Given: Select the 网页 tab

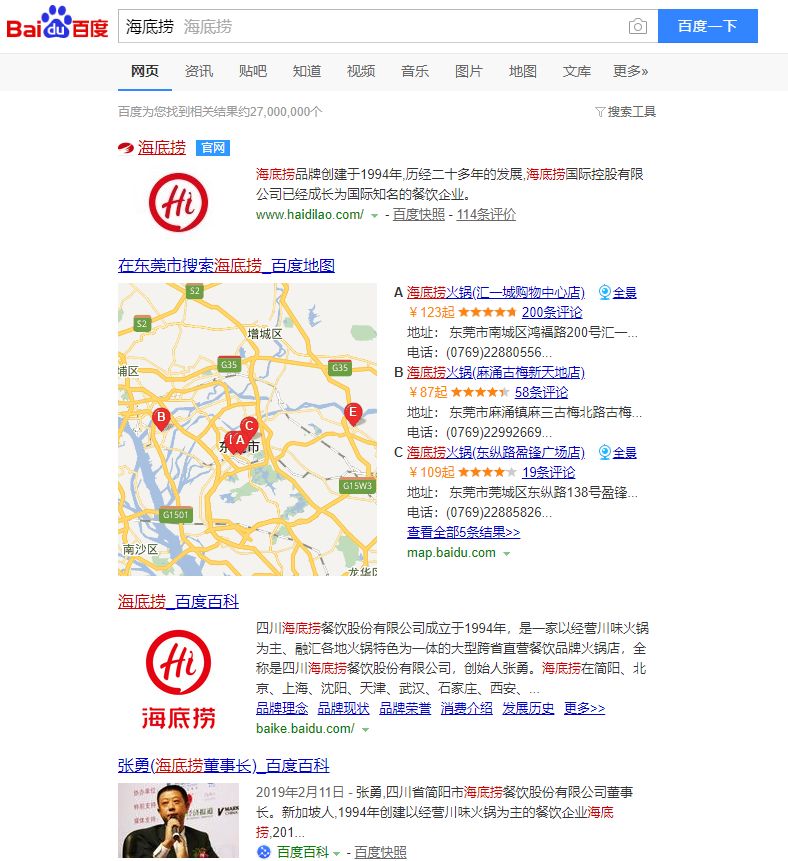Looking at the screenshot, I should tap(145, 71).
